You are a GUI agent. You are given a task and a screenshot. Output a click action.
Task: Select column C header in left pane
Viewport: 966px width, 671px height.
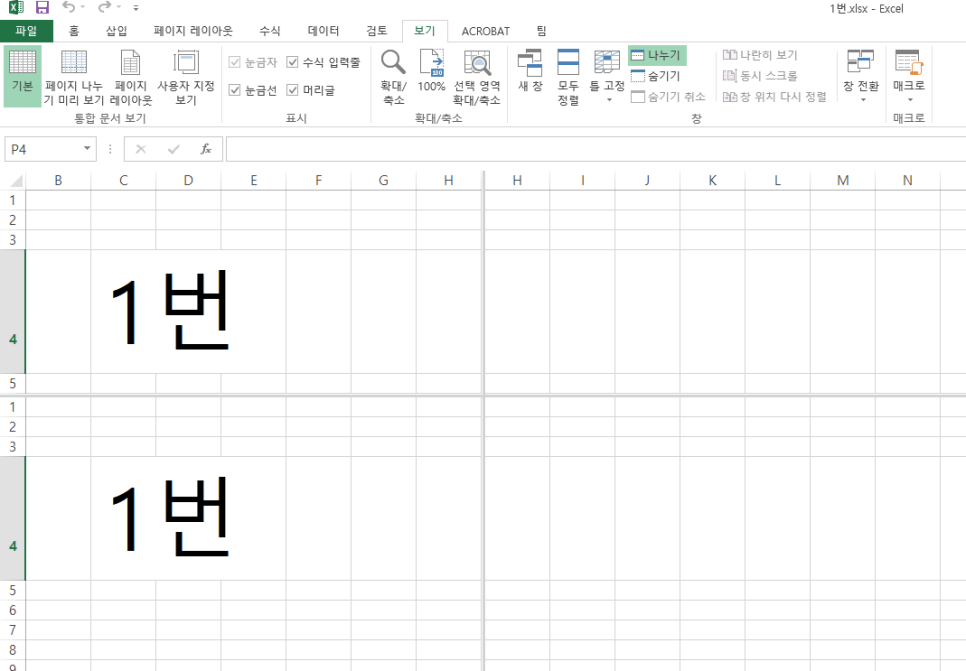(123, 181)
